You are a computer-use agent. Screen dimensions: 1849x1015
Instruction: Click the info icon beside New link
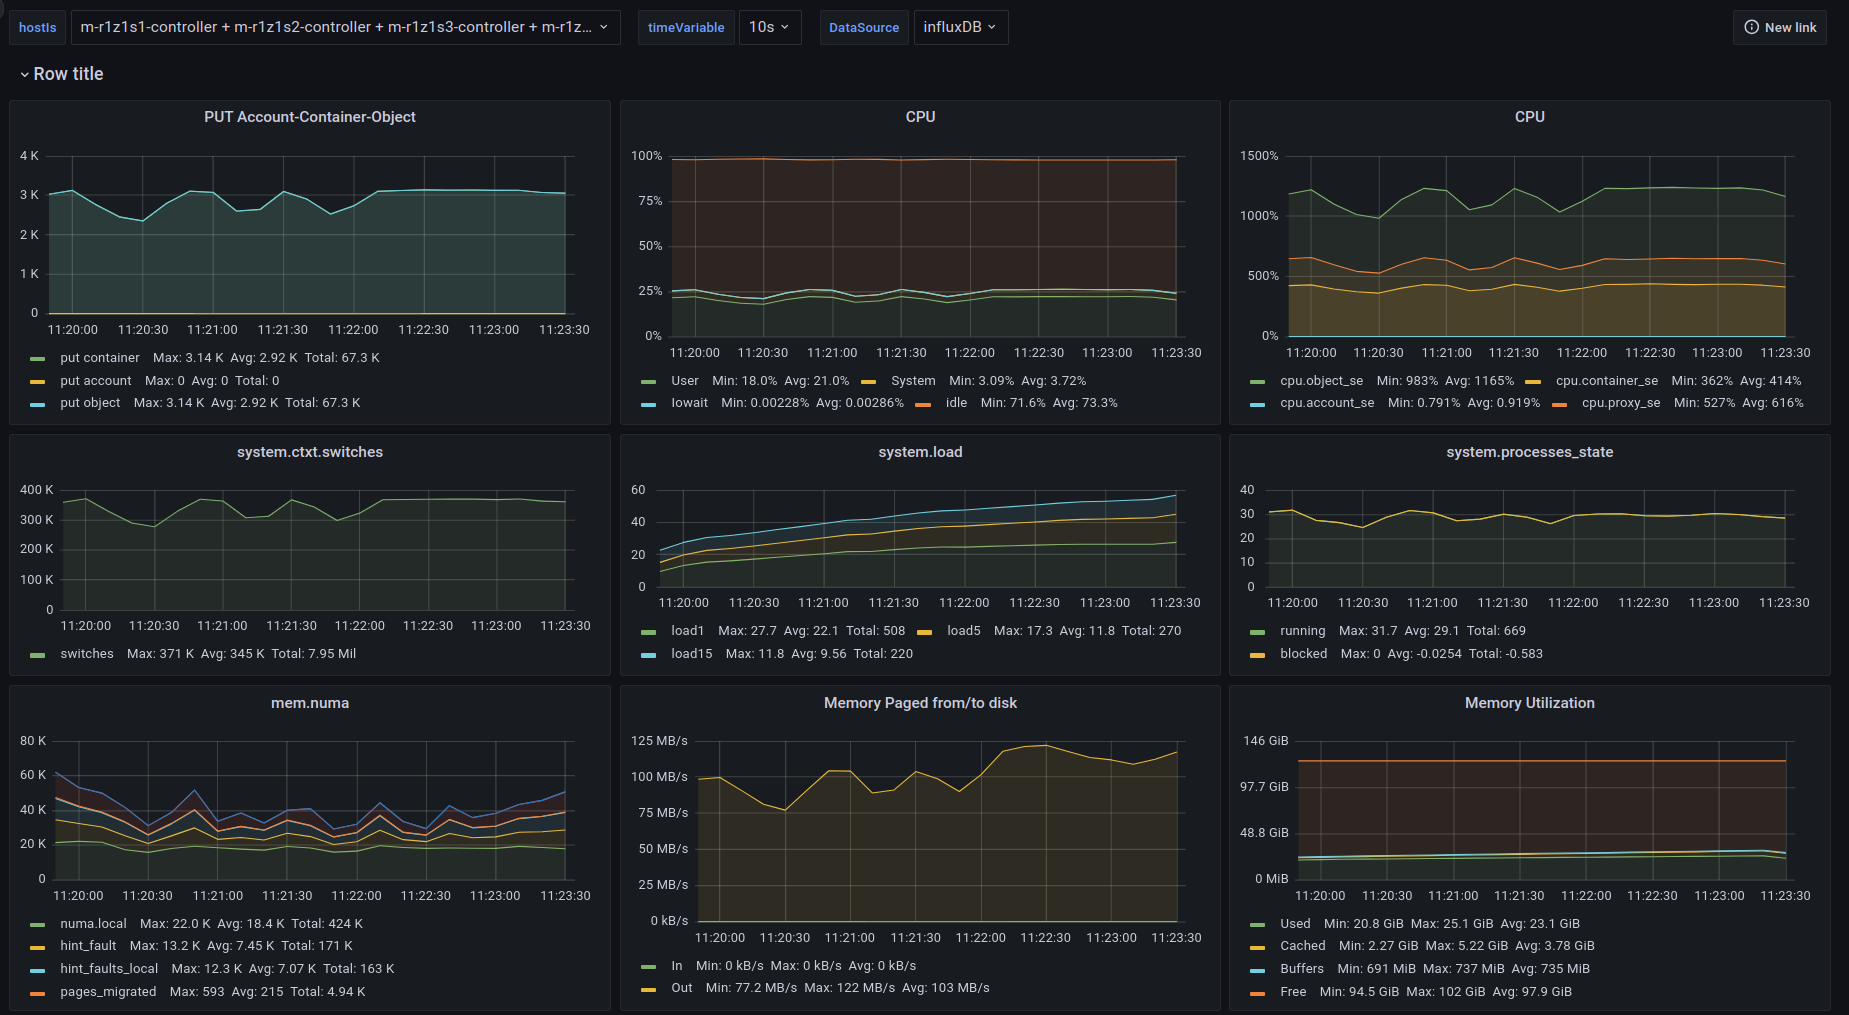click(1751, 28)
